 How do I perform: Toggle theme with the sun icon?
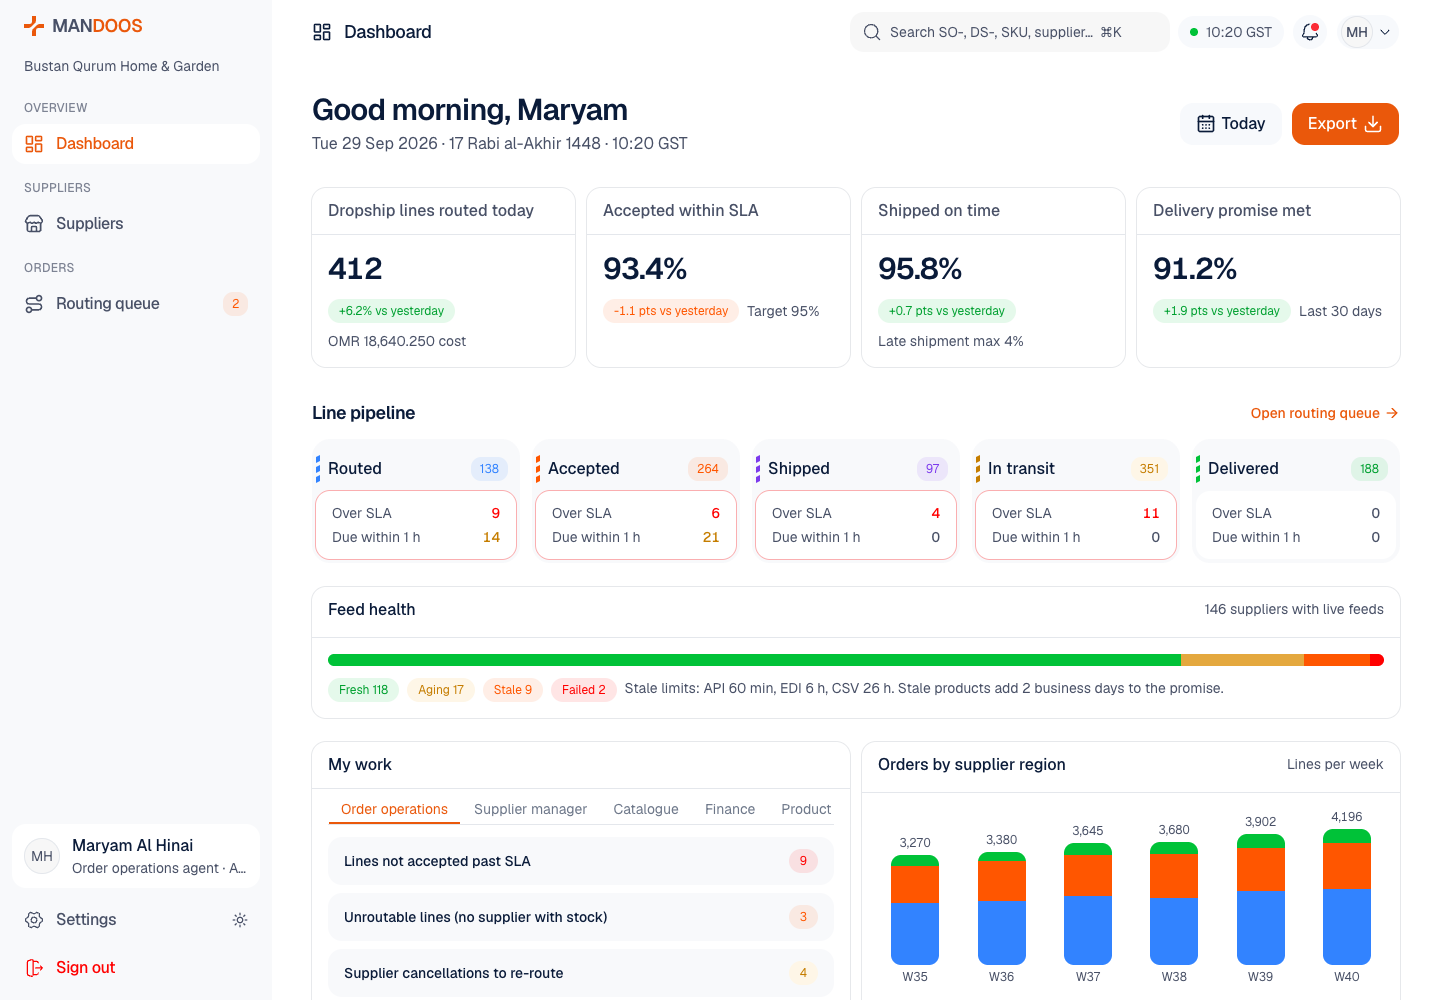[x=240, y=920]
